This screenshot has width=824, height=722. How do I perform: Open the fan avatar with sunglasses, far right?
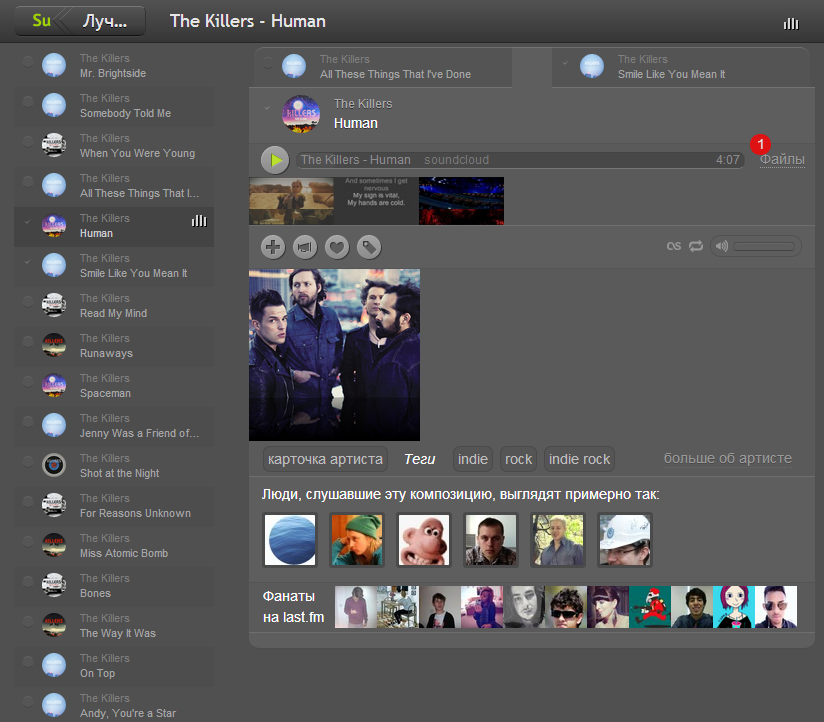click(x=776, y=607)
